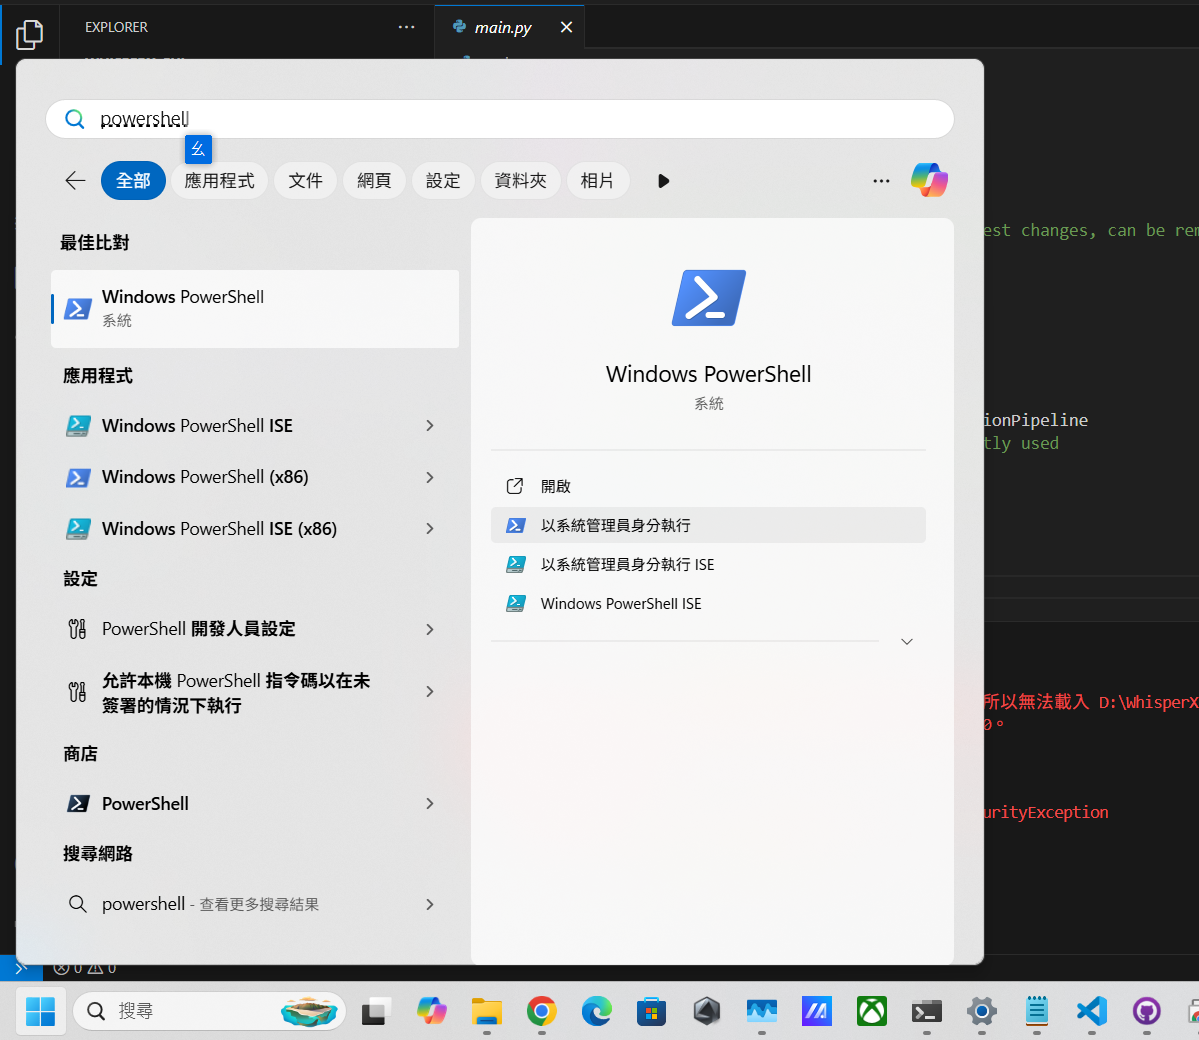Image resolution: width=1199 pixels, height=1040 pixels.
Task: Open Windows PowerShell best match result
Action: [255, 308]
